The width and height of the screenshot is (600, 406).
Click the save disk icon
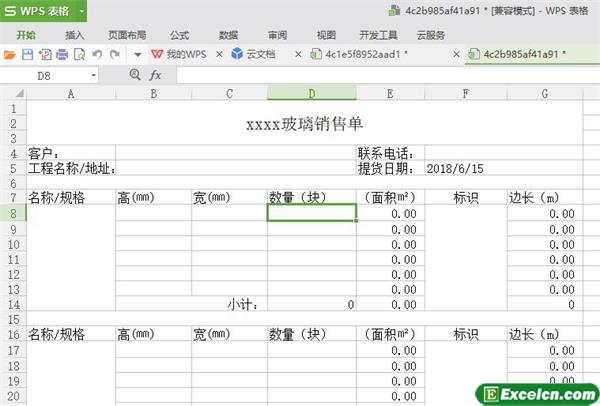click(27, 55)
